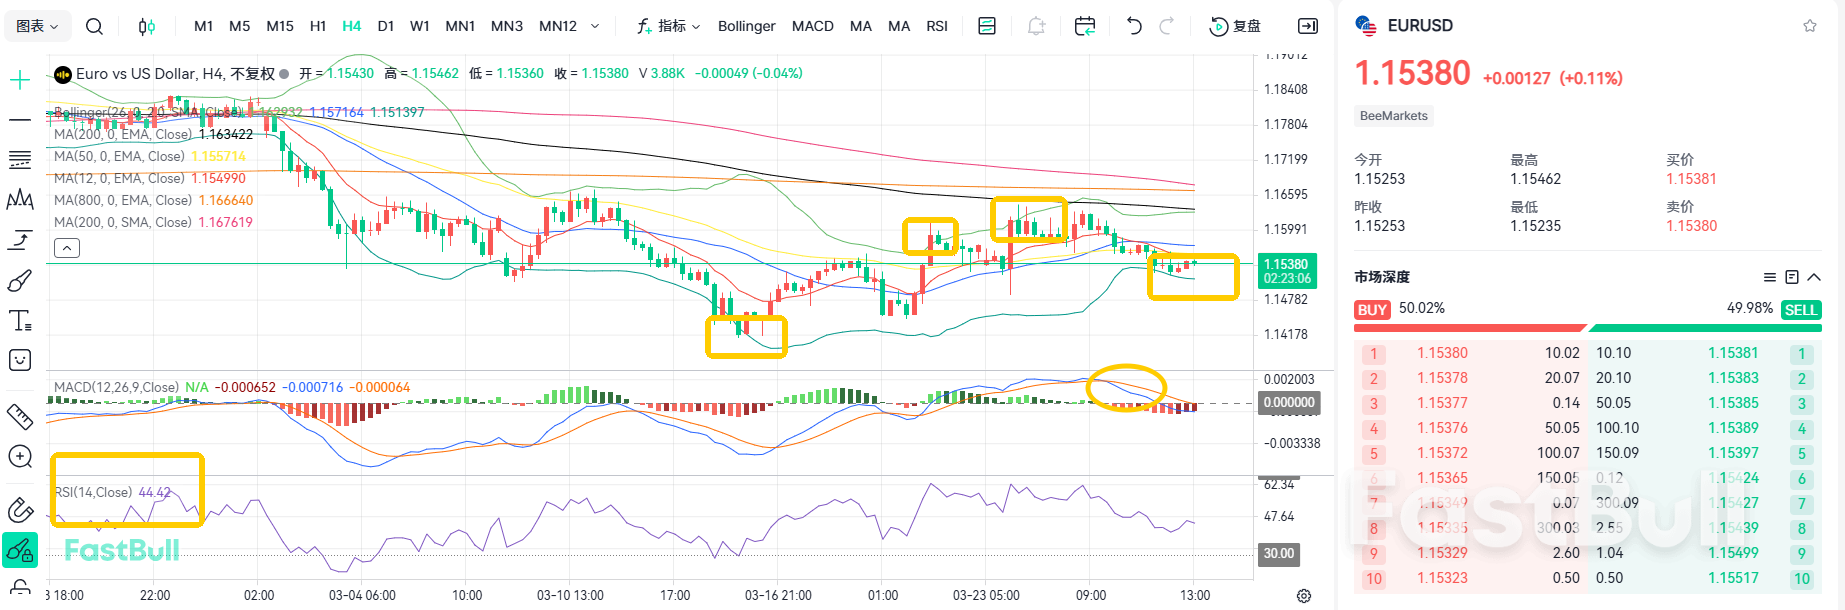Viewport: 1845px width, 610px height.
Task: Create a price alert with bell icon
Action: pyautogui.click(x=1036, y=26)
